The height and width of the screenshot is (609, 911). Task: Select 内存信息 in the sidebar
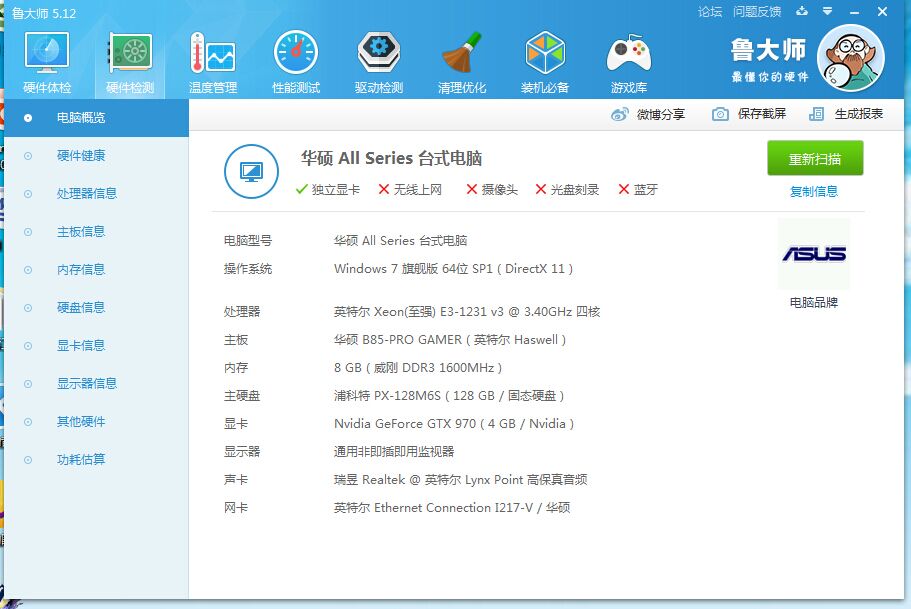96,270
